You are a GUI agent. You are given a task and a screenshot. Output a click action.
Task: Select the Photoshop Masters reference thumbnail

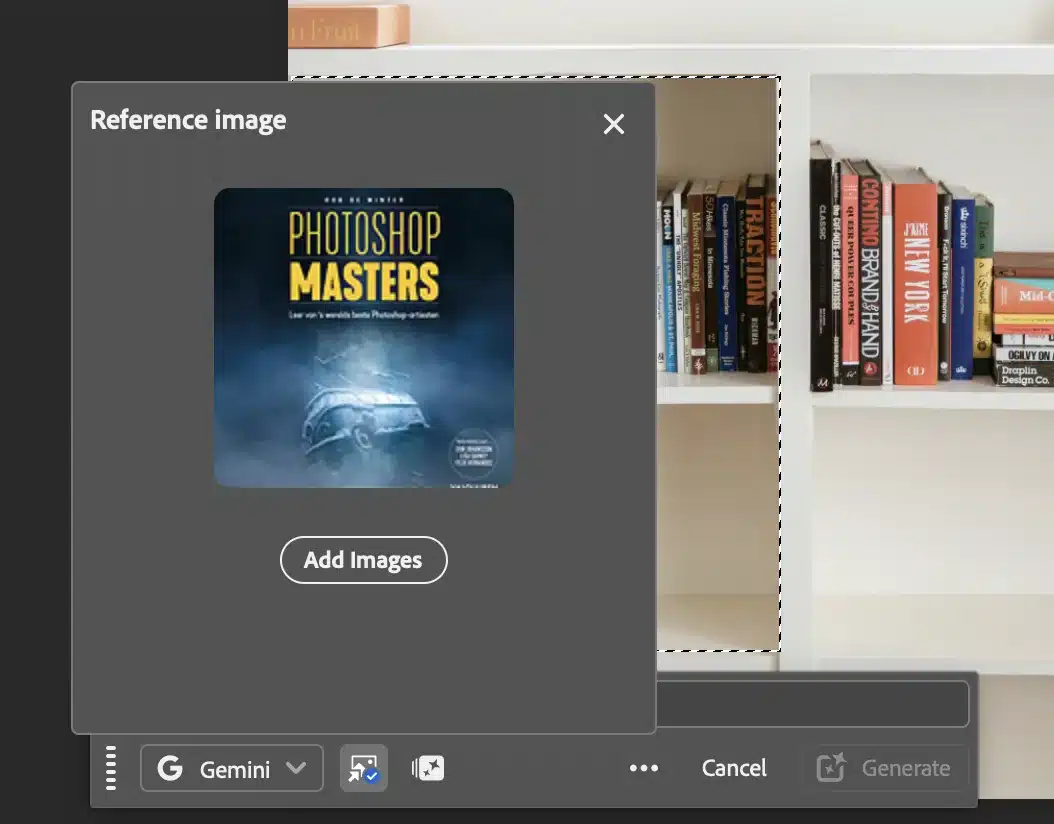364,337
